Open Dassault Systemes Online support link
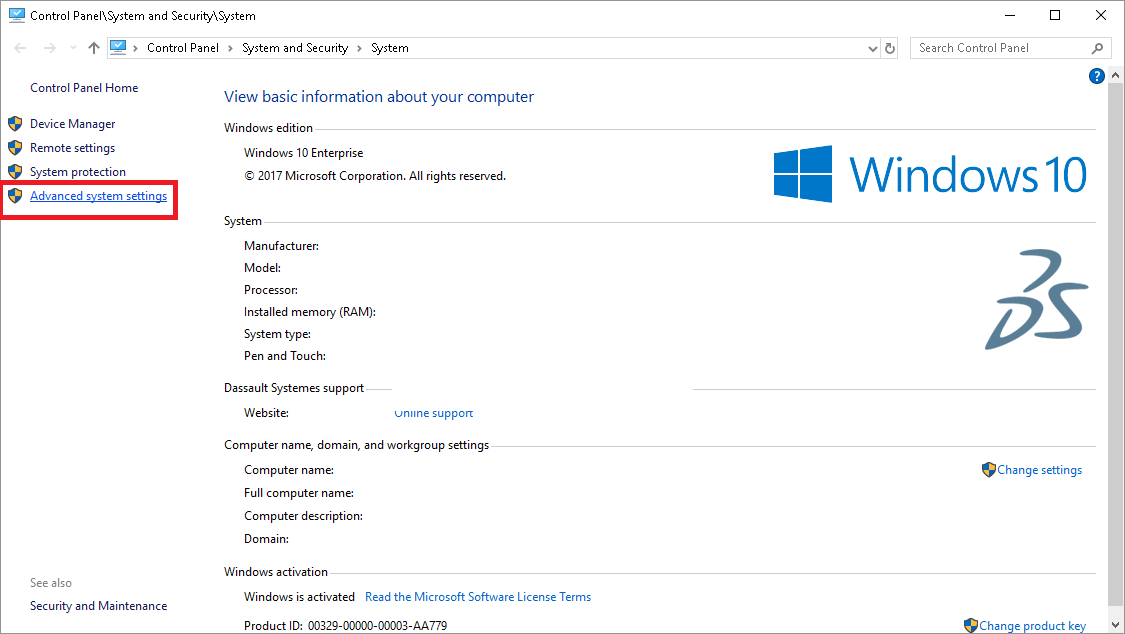 point(433,413)
